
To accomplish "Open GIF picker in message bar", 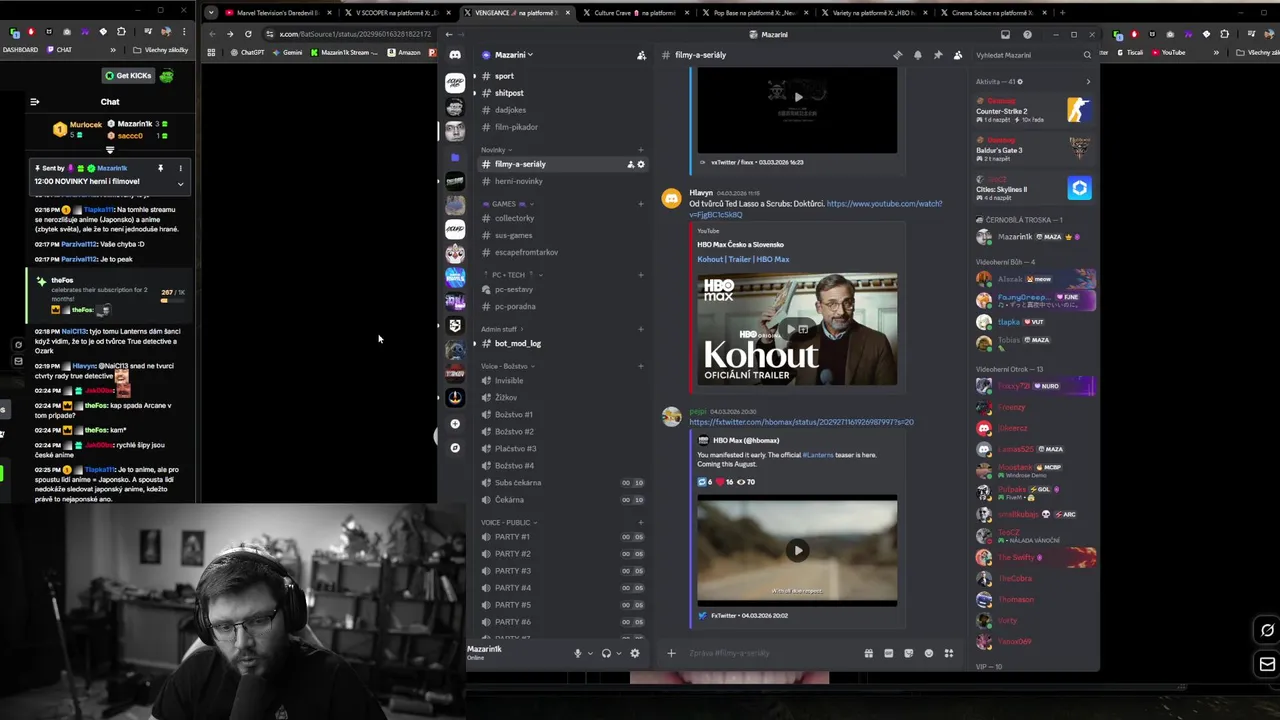I will [888, 653].
